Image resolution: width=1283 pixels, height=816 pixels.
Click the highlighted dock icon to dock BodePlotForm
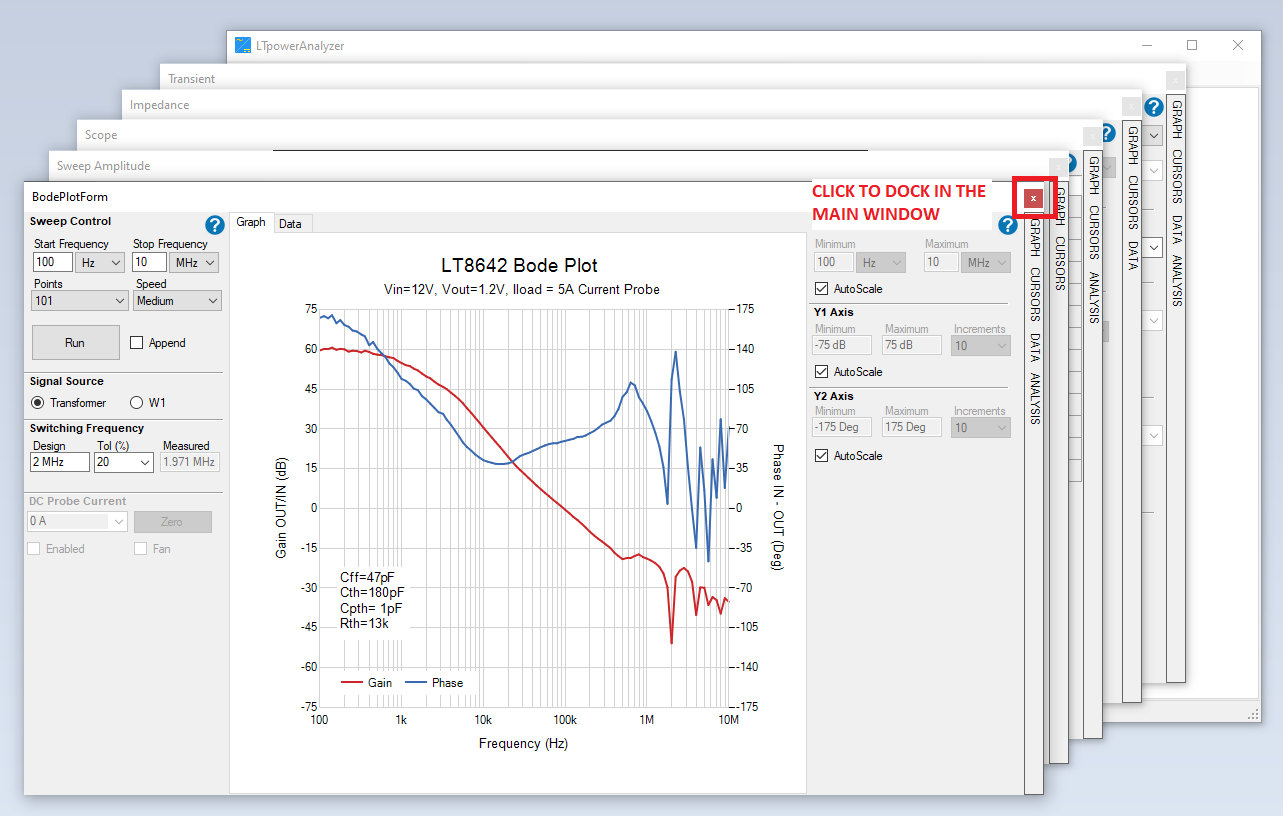pyautogui.click(x=1032, y=198)
